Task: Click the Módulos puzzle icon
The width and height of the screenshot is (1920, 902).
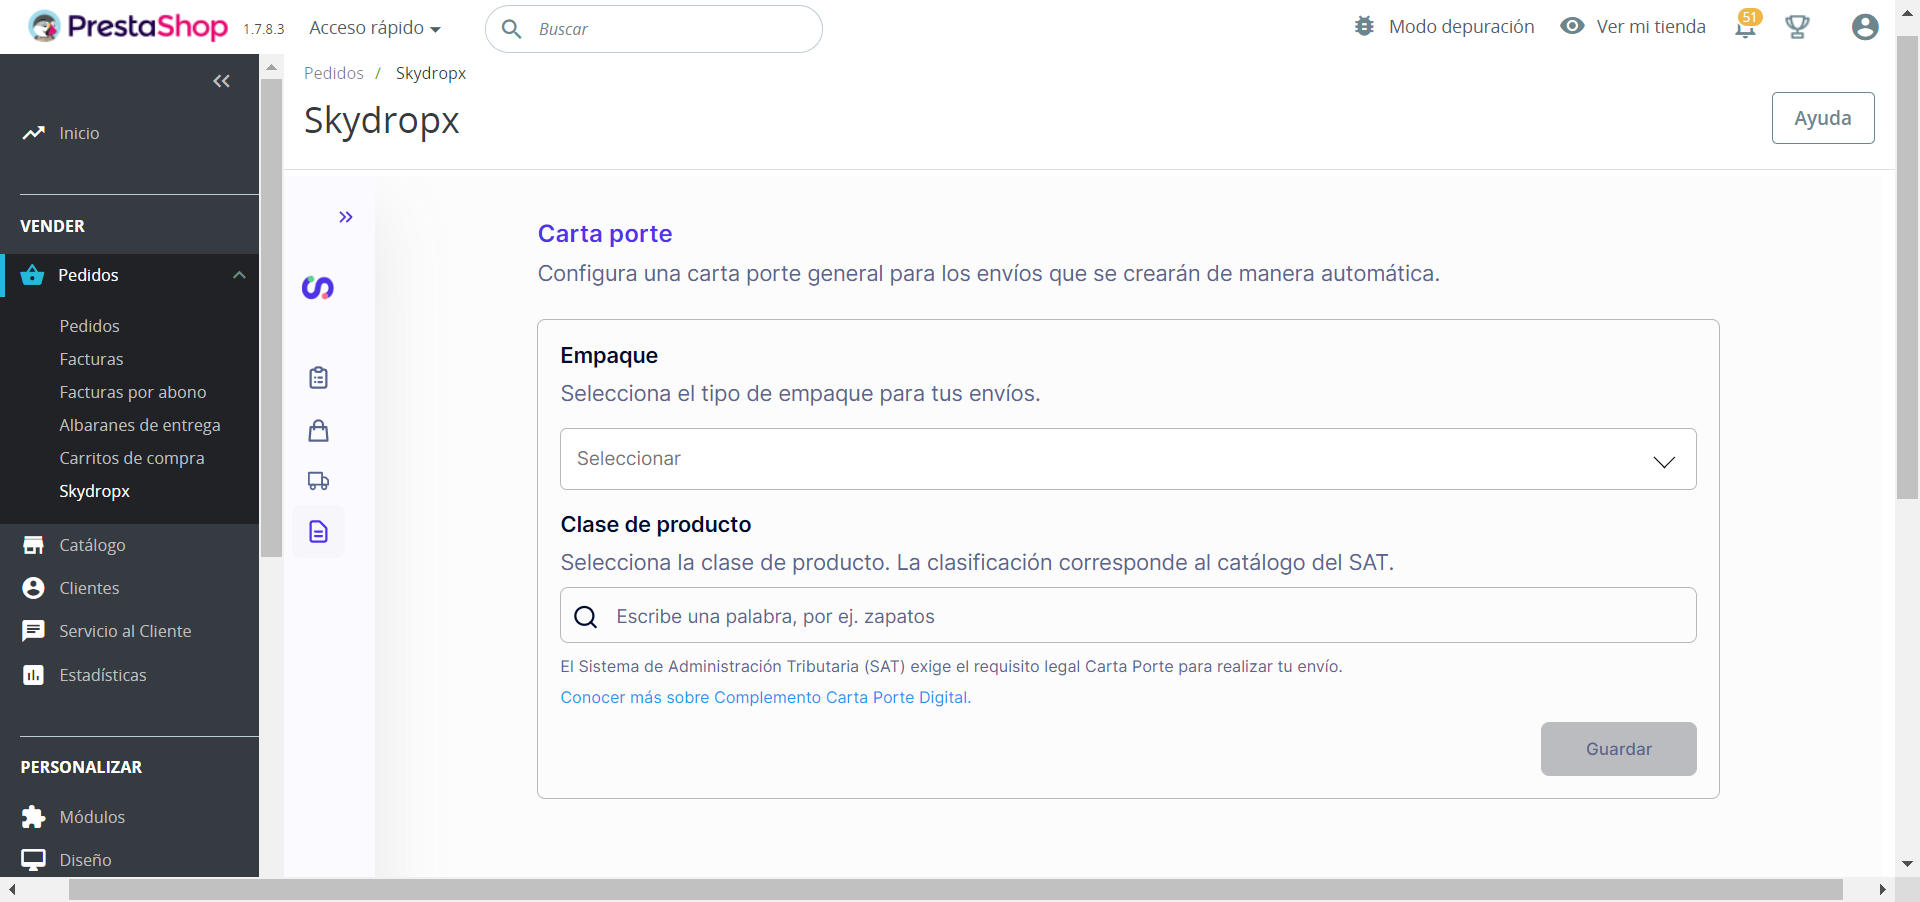Action: [x=33, y=817]
